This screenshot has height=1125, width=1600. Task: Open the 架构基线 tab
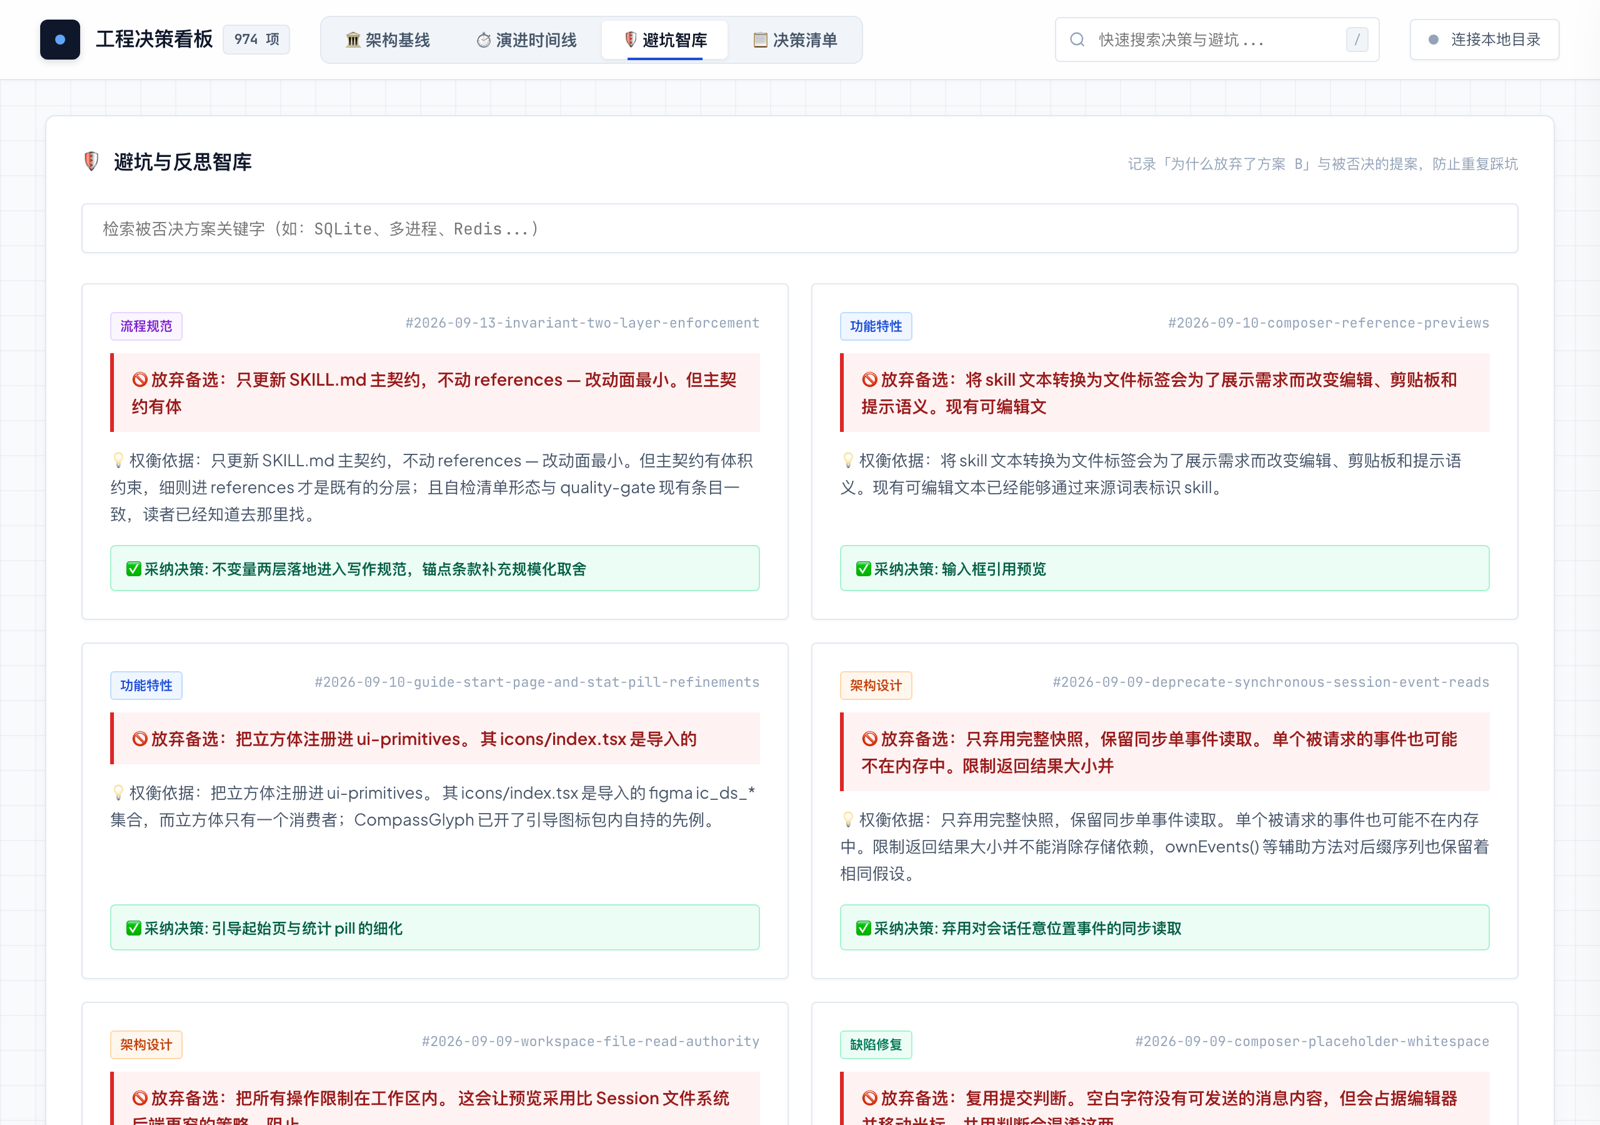388,40
